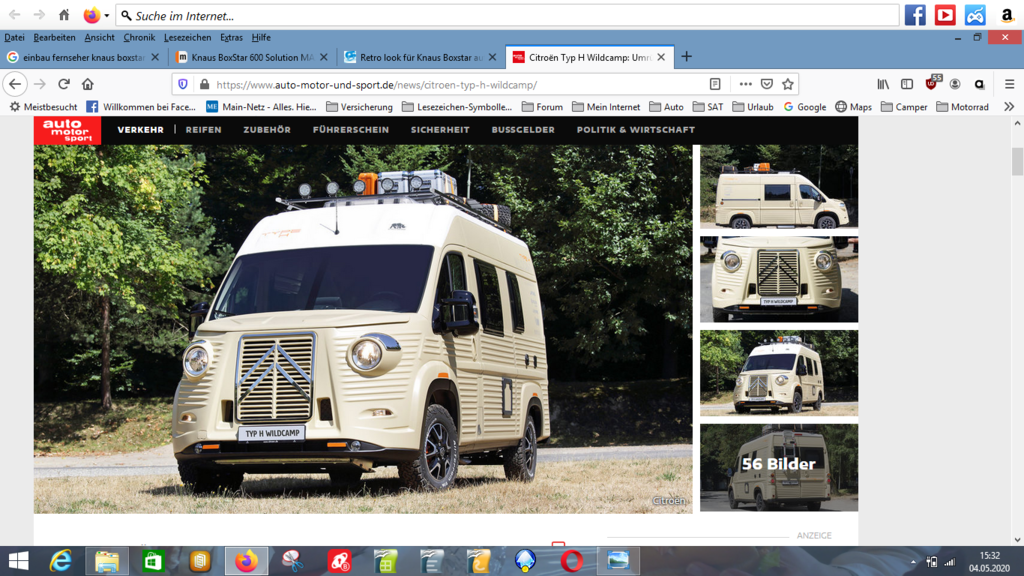This screenshot has height=576, width=1024.
Task: Expand Forum bookmark folder
Action: tap(542, 106)
